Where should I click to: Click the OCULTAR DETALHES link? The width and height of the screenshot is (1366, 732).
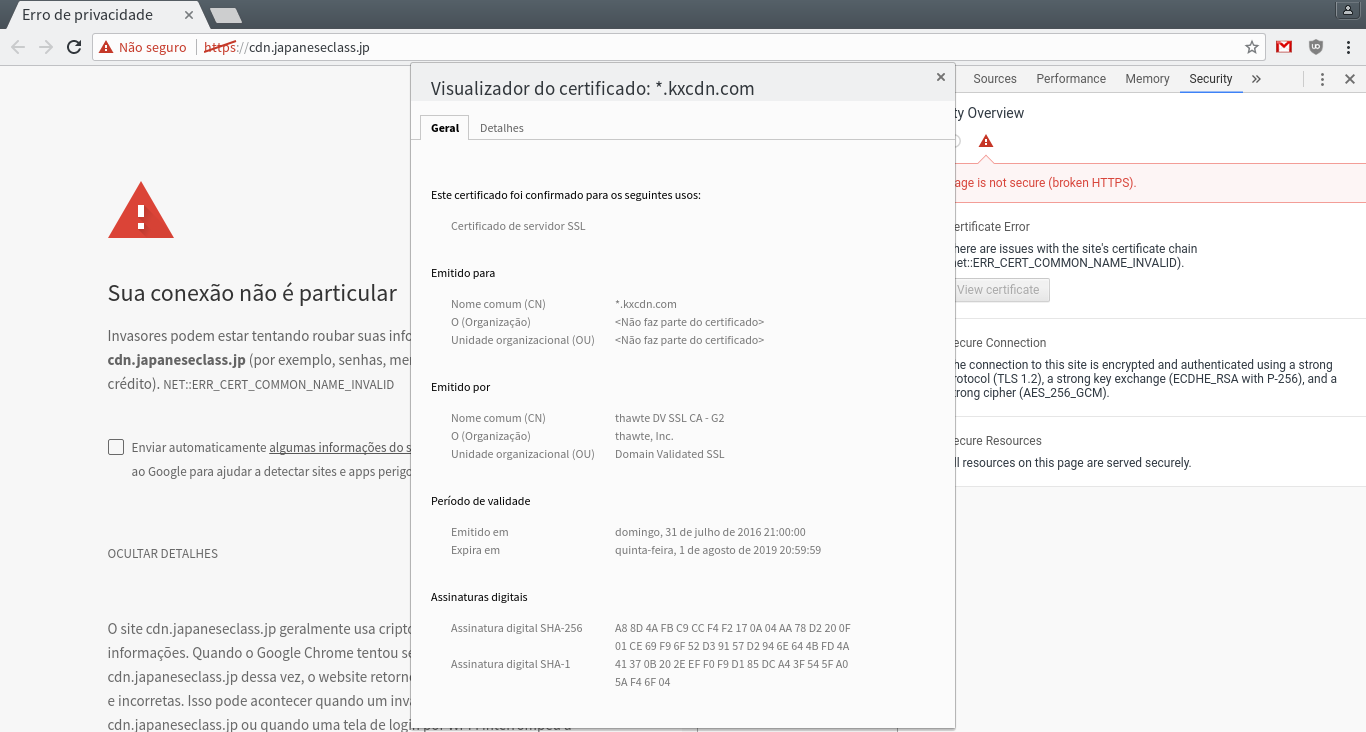click(x=162, y=554)
